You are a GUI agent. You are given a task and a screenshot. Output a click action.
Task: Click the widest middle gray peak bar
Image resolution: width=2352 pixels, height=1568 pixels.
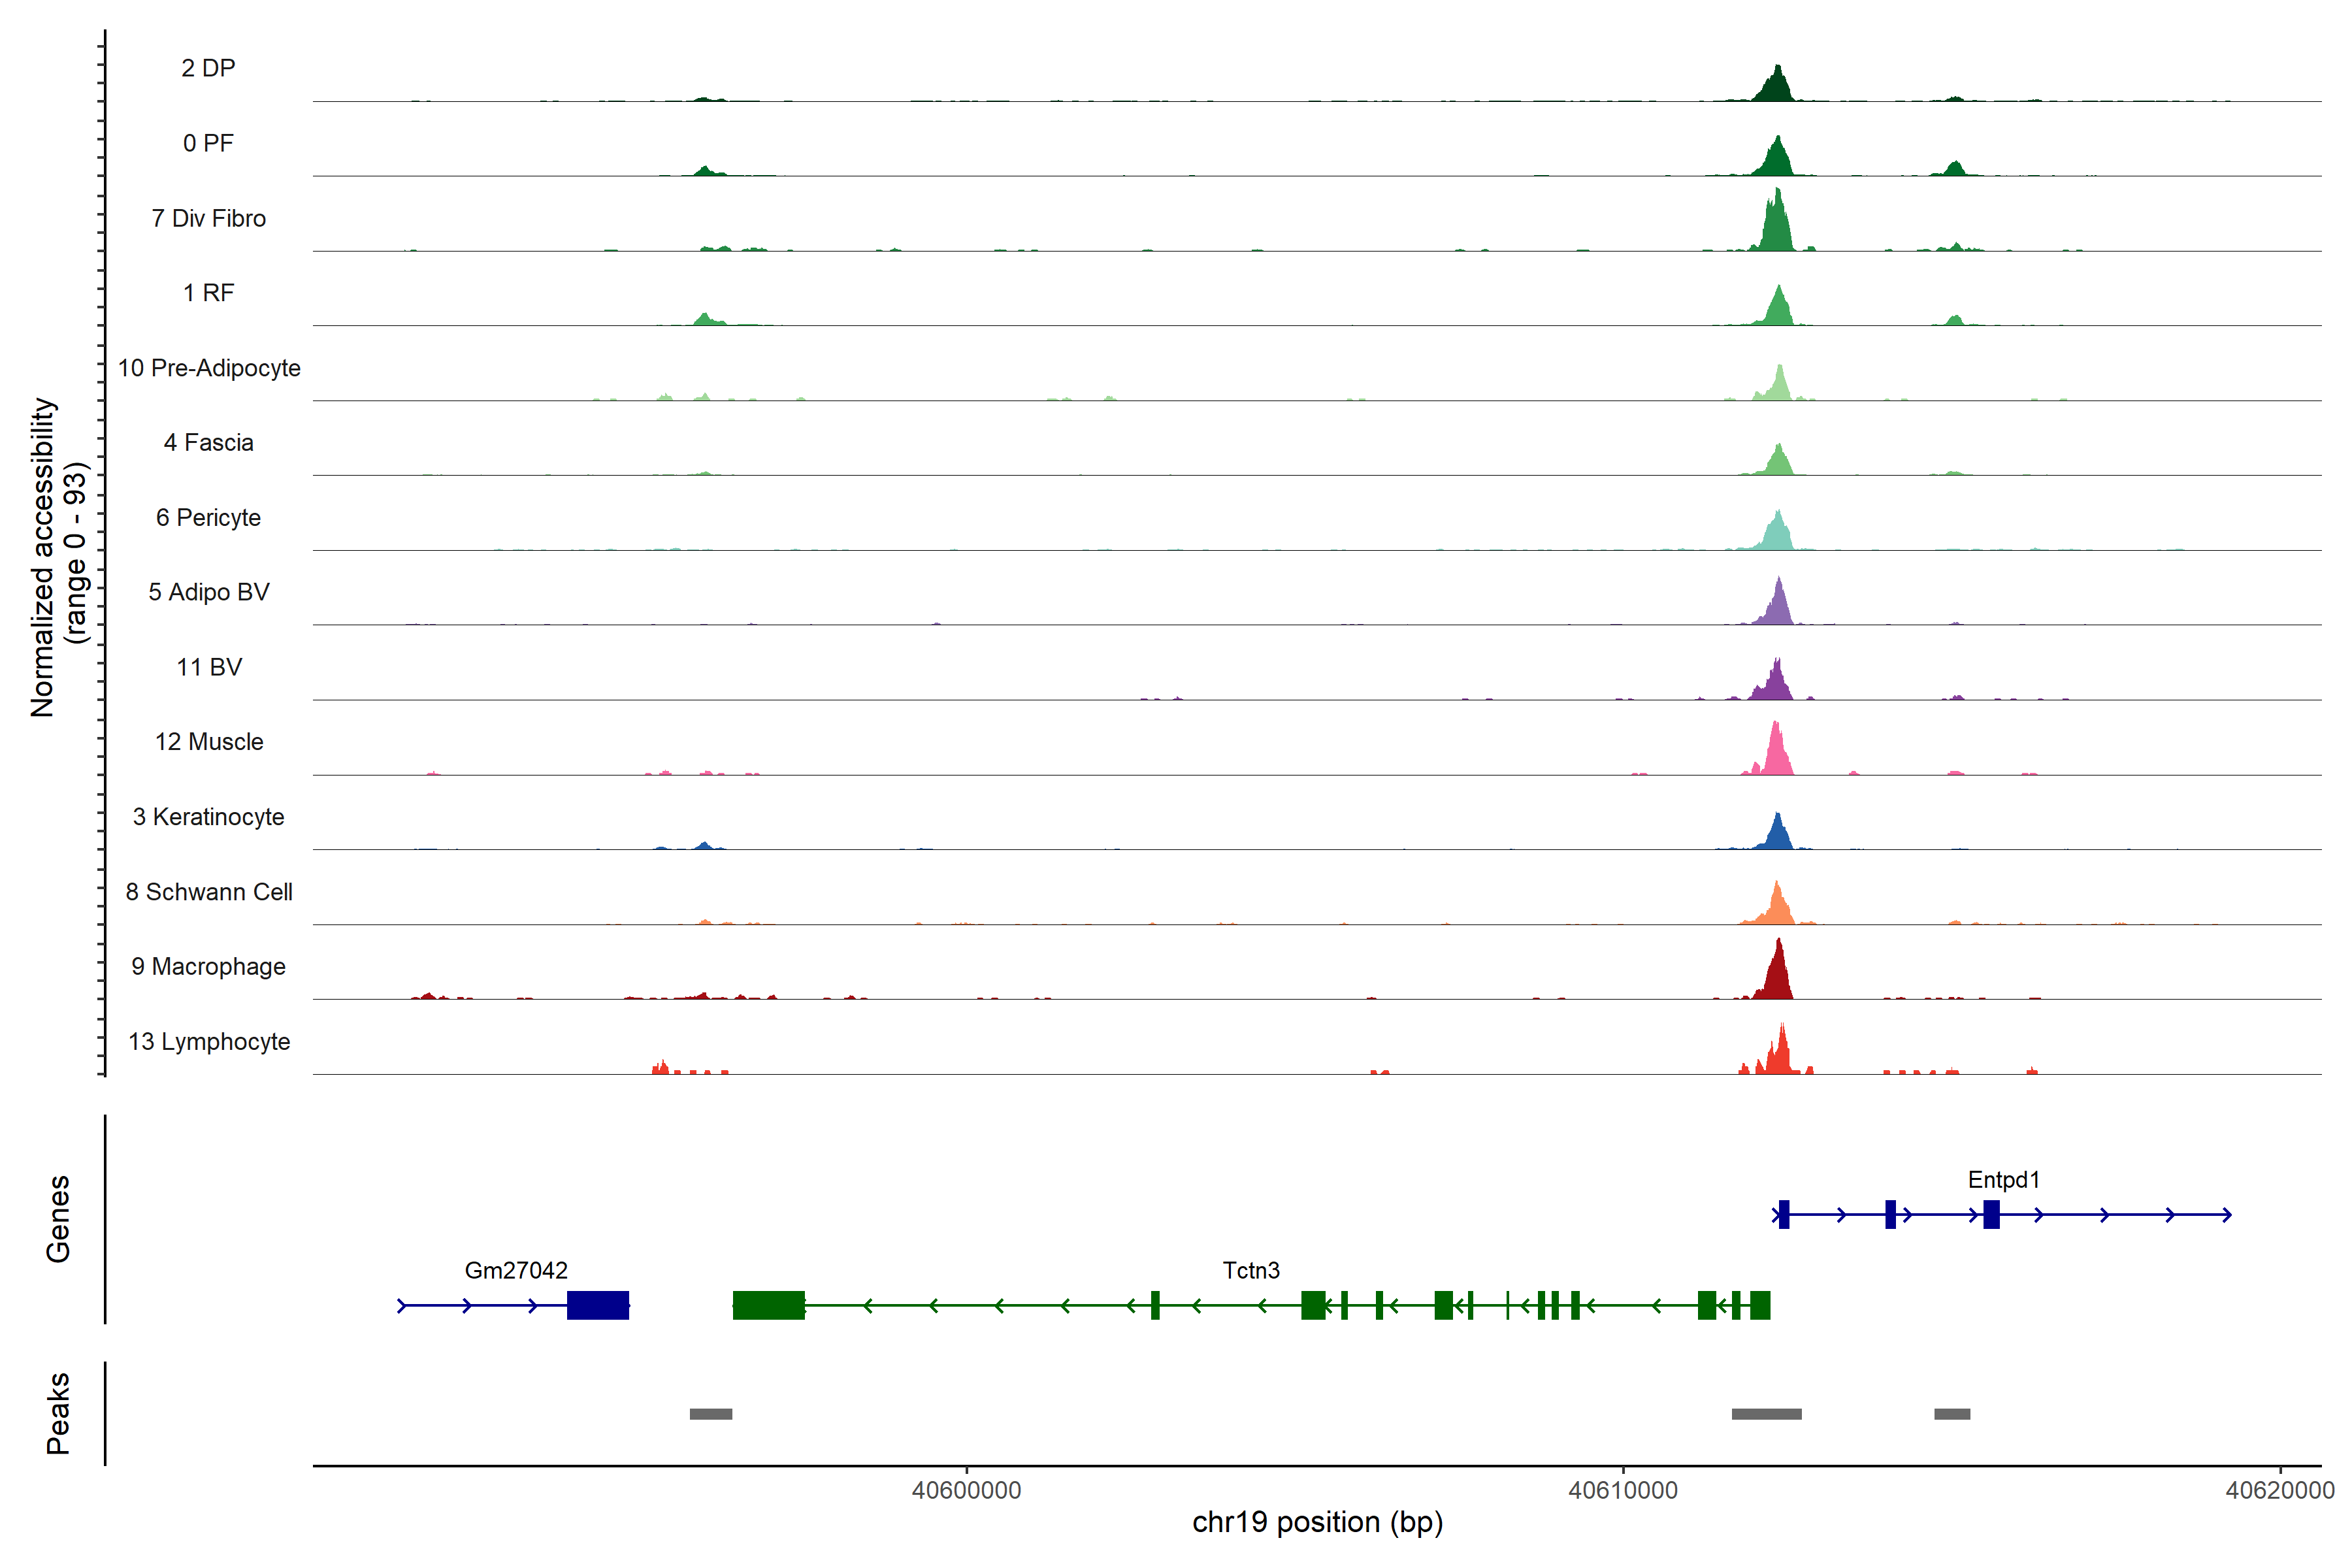(1766, 1414)
